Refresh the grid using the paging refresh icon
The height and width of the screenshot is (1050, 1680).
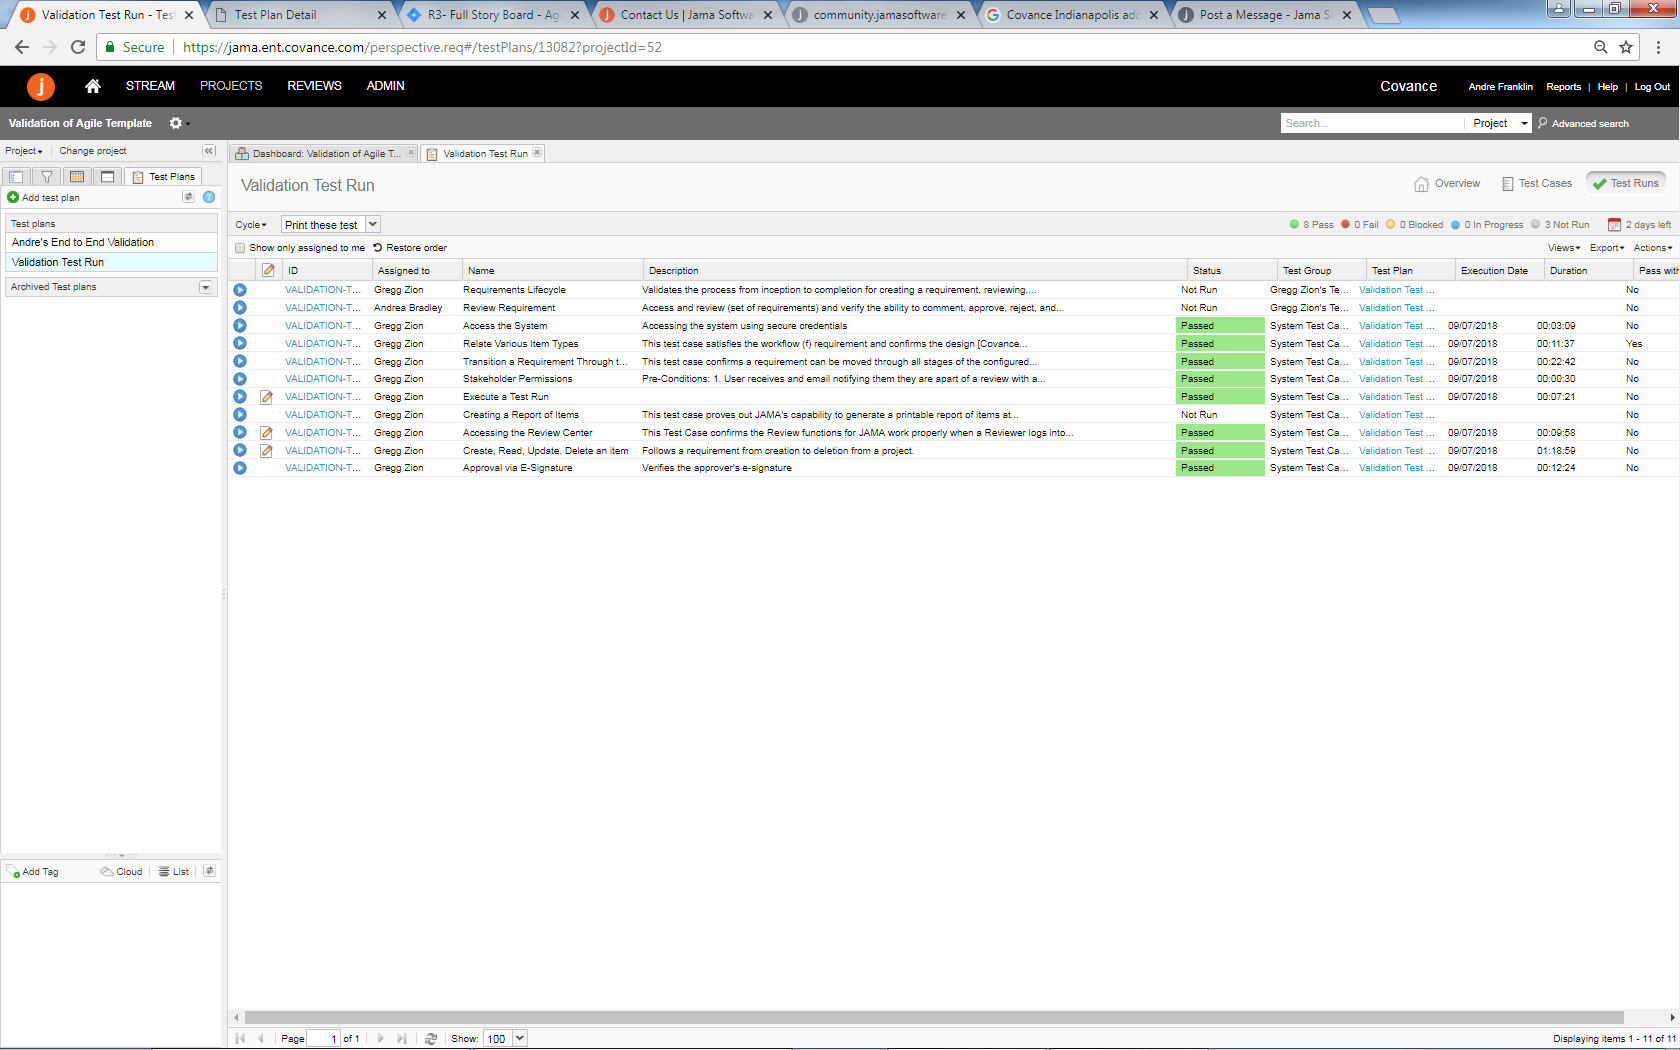click(431, 1039)
